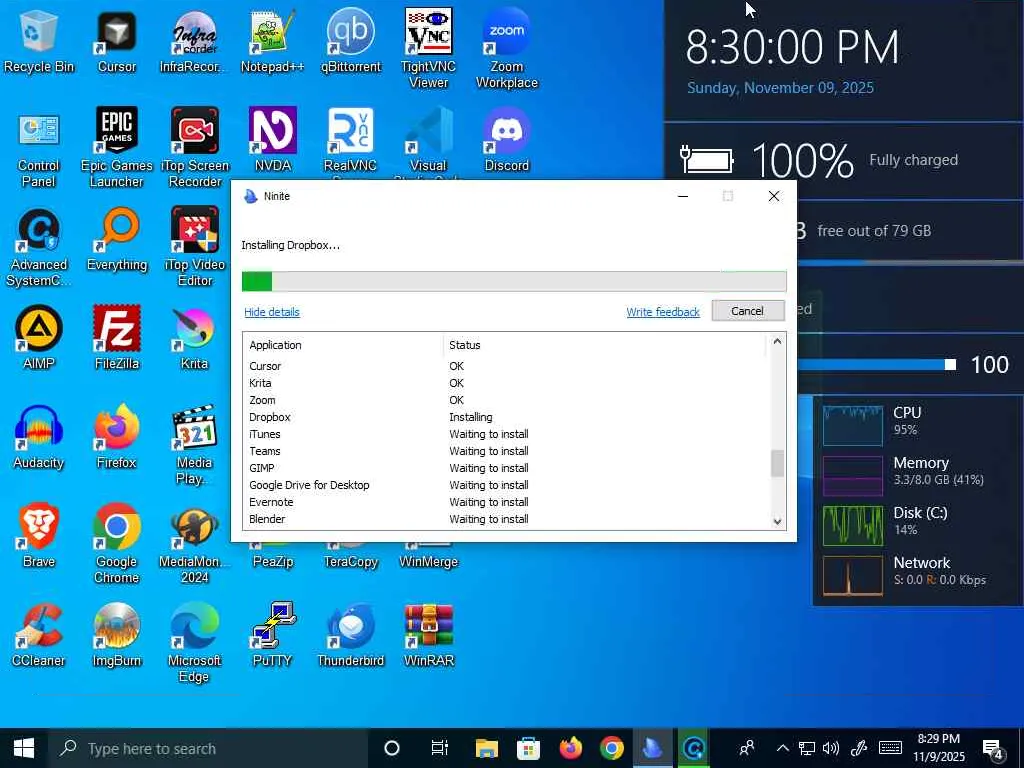Click Hide details link in Ninite
This screenshot has height=768, width=1024.
click(272, 312)
